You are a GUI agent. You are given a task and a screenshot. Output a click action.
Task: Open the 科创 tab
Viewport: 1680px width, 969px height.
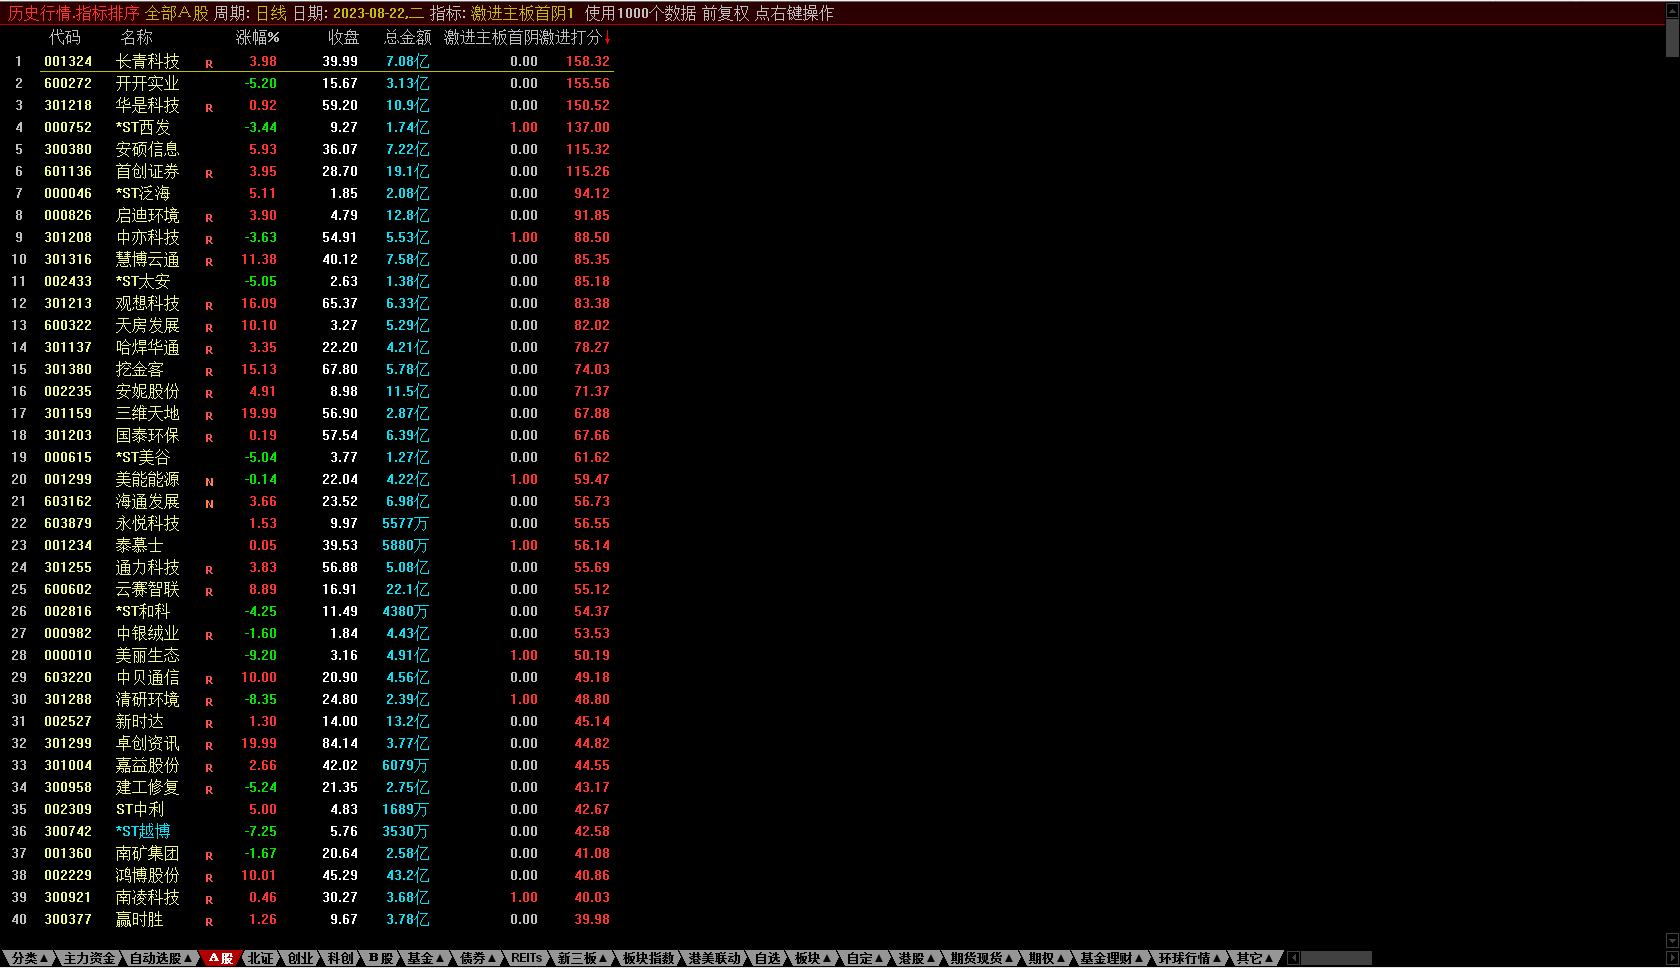click(x=340, y=958)
